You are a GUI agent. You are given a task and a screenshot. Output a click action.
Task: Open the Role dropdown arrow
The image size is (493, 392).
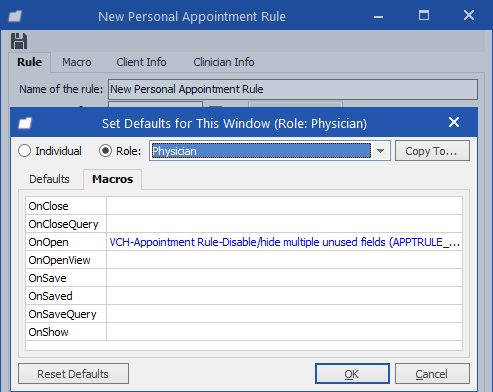pyautogui.click(x=380, y=151)
